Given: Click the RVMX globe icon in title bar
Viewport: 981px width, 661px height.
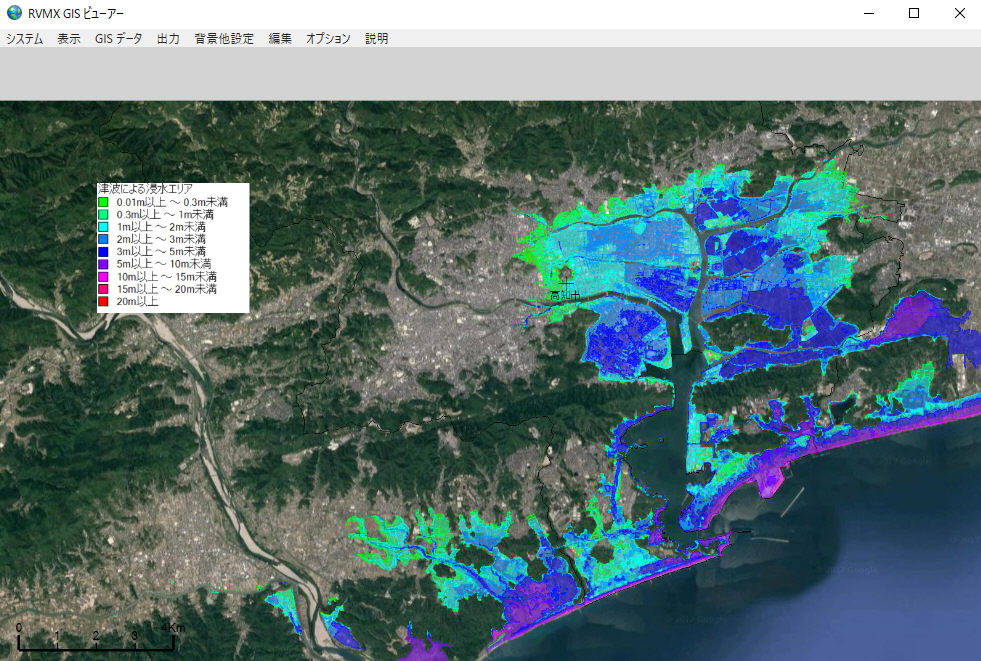Looking at the screenshot, I should click(x=14, y=13).
